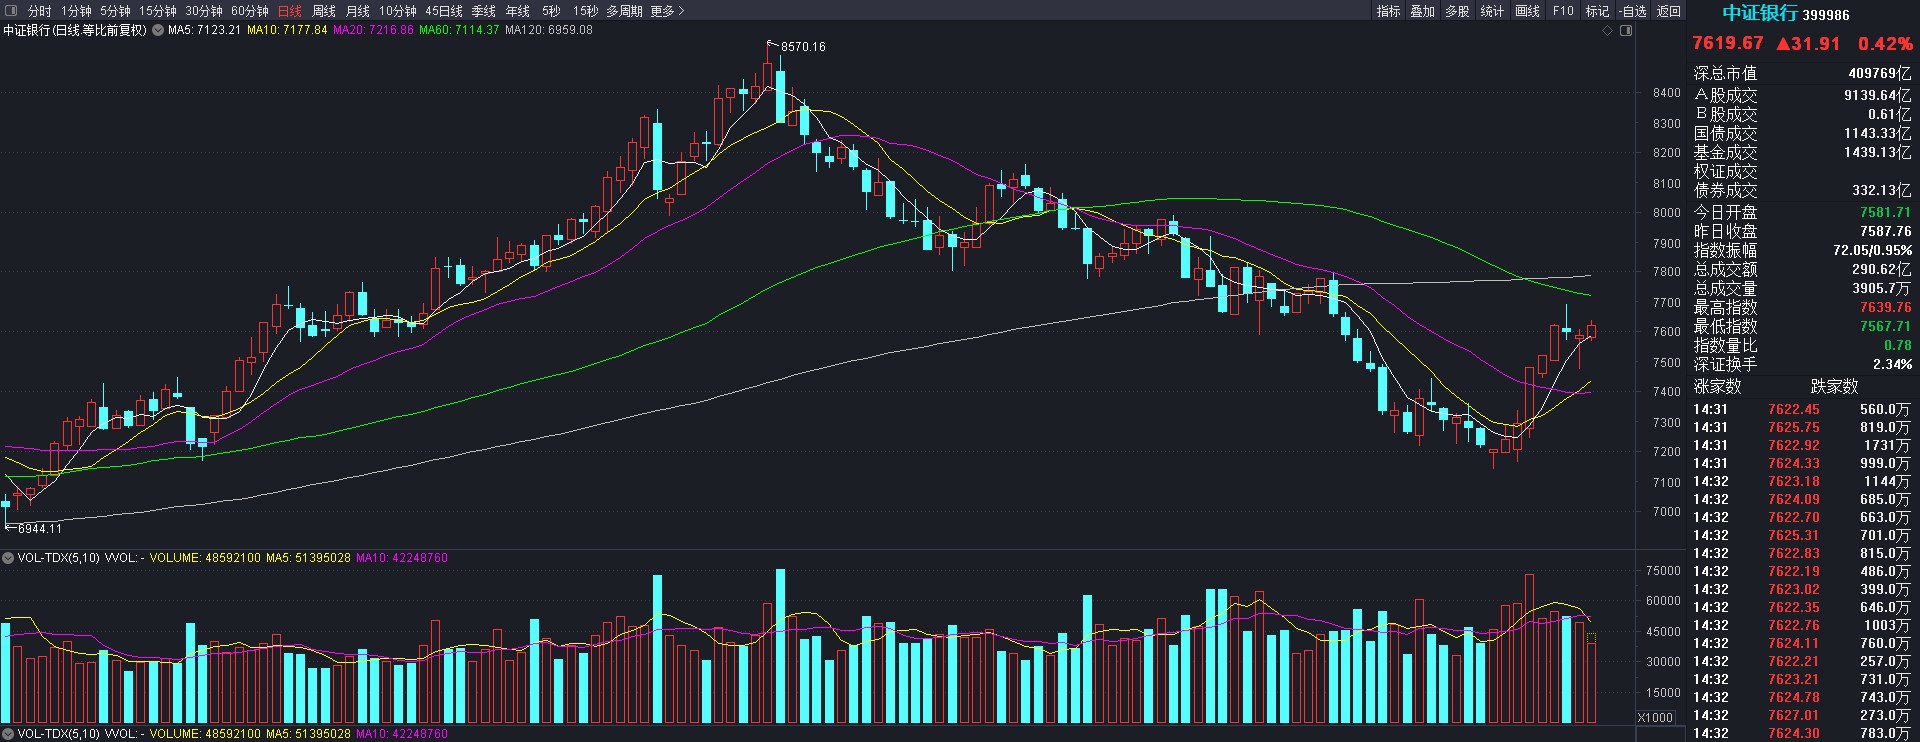Click the 8570.16 peak price marker
Image resolution: width=1920 pixels, height=742 pixels.
802,47
